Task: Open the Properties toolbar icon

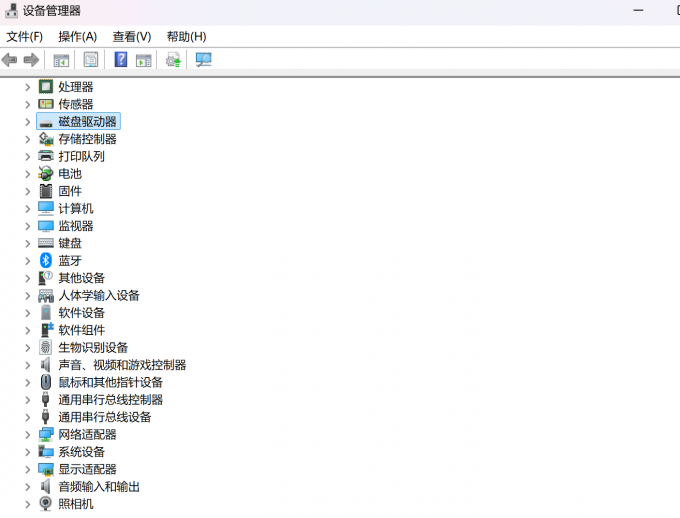Action: click(91, 60)
